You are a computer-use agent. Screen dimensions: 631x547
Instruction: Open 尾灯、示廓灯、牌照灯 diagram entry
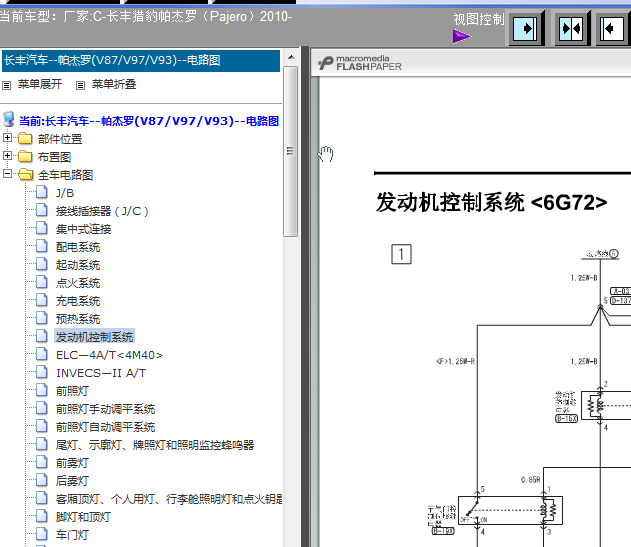tap(155, 445)
